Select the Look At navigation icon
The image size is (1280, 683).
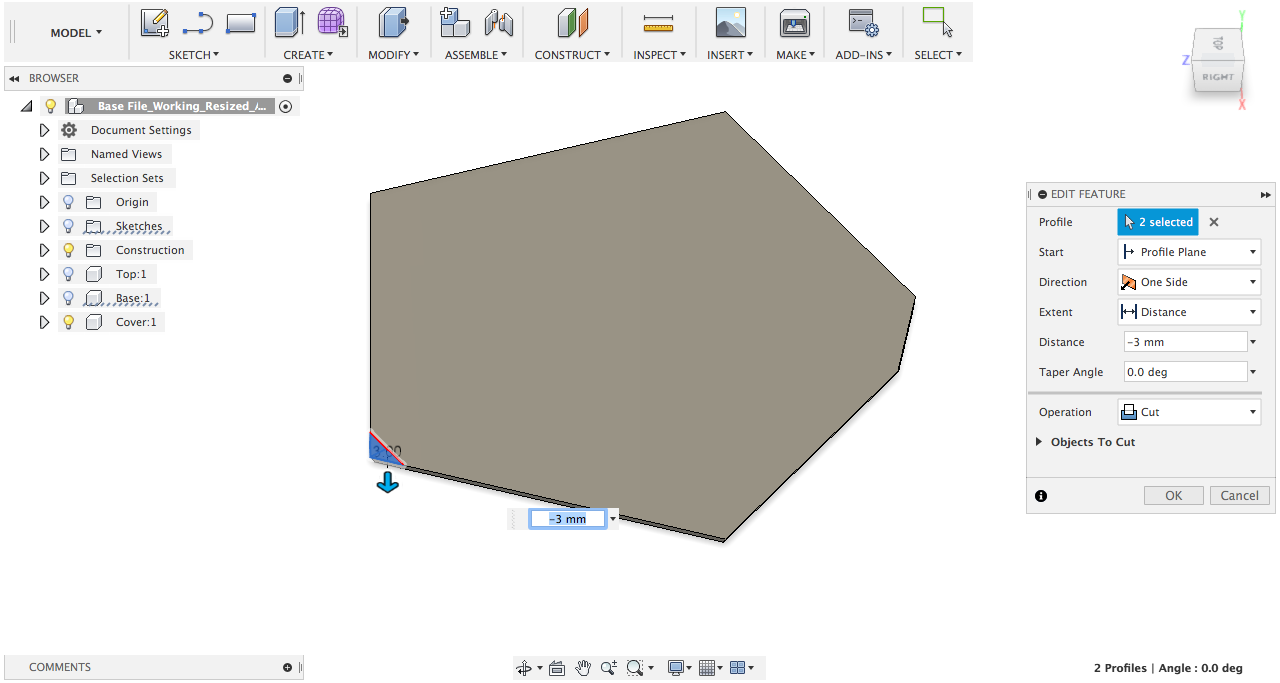click(x=557, y=668)
